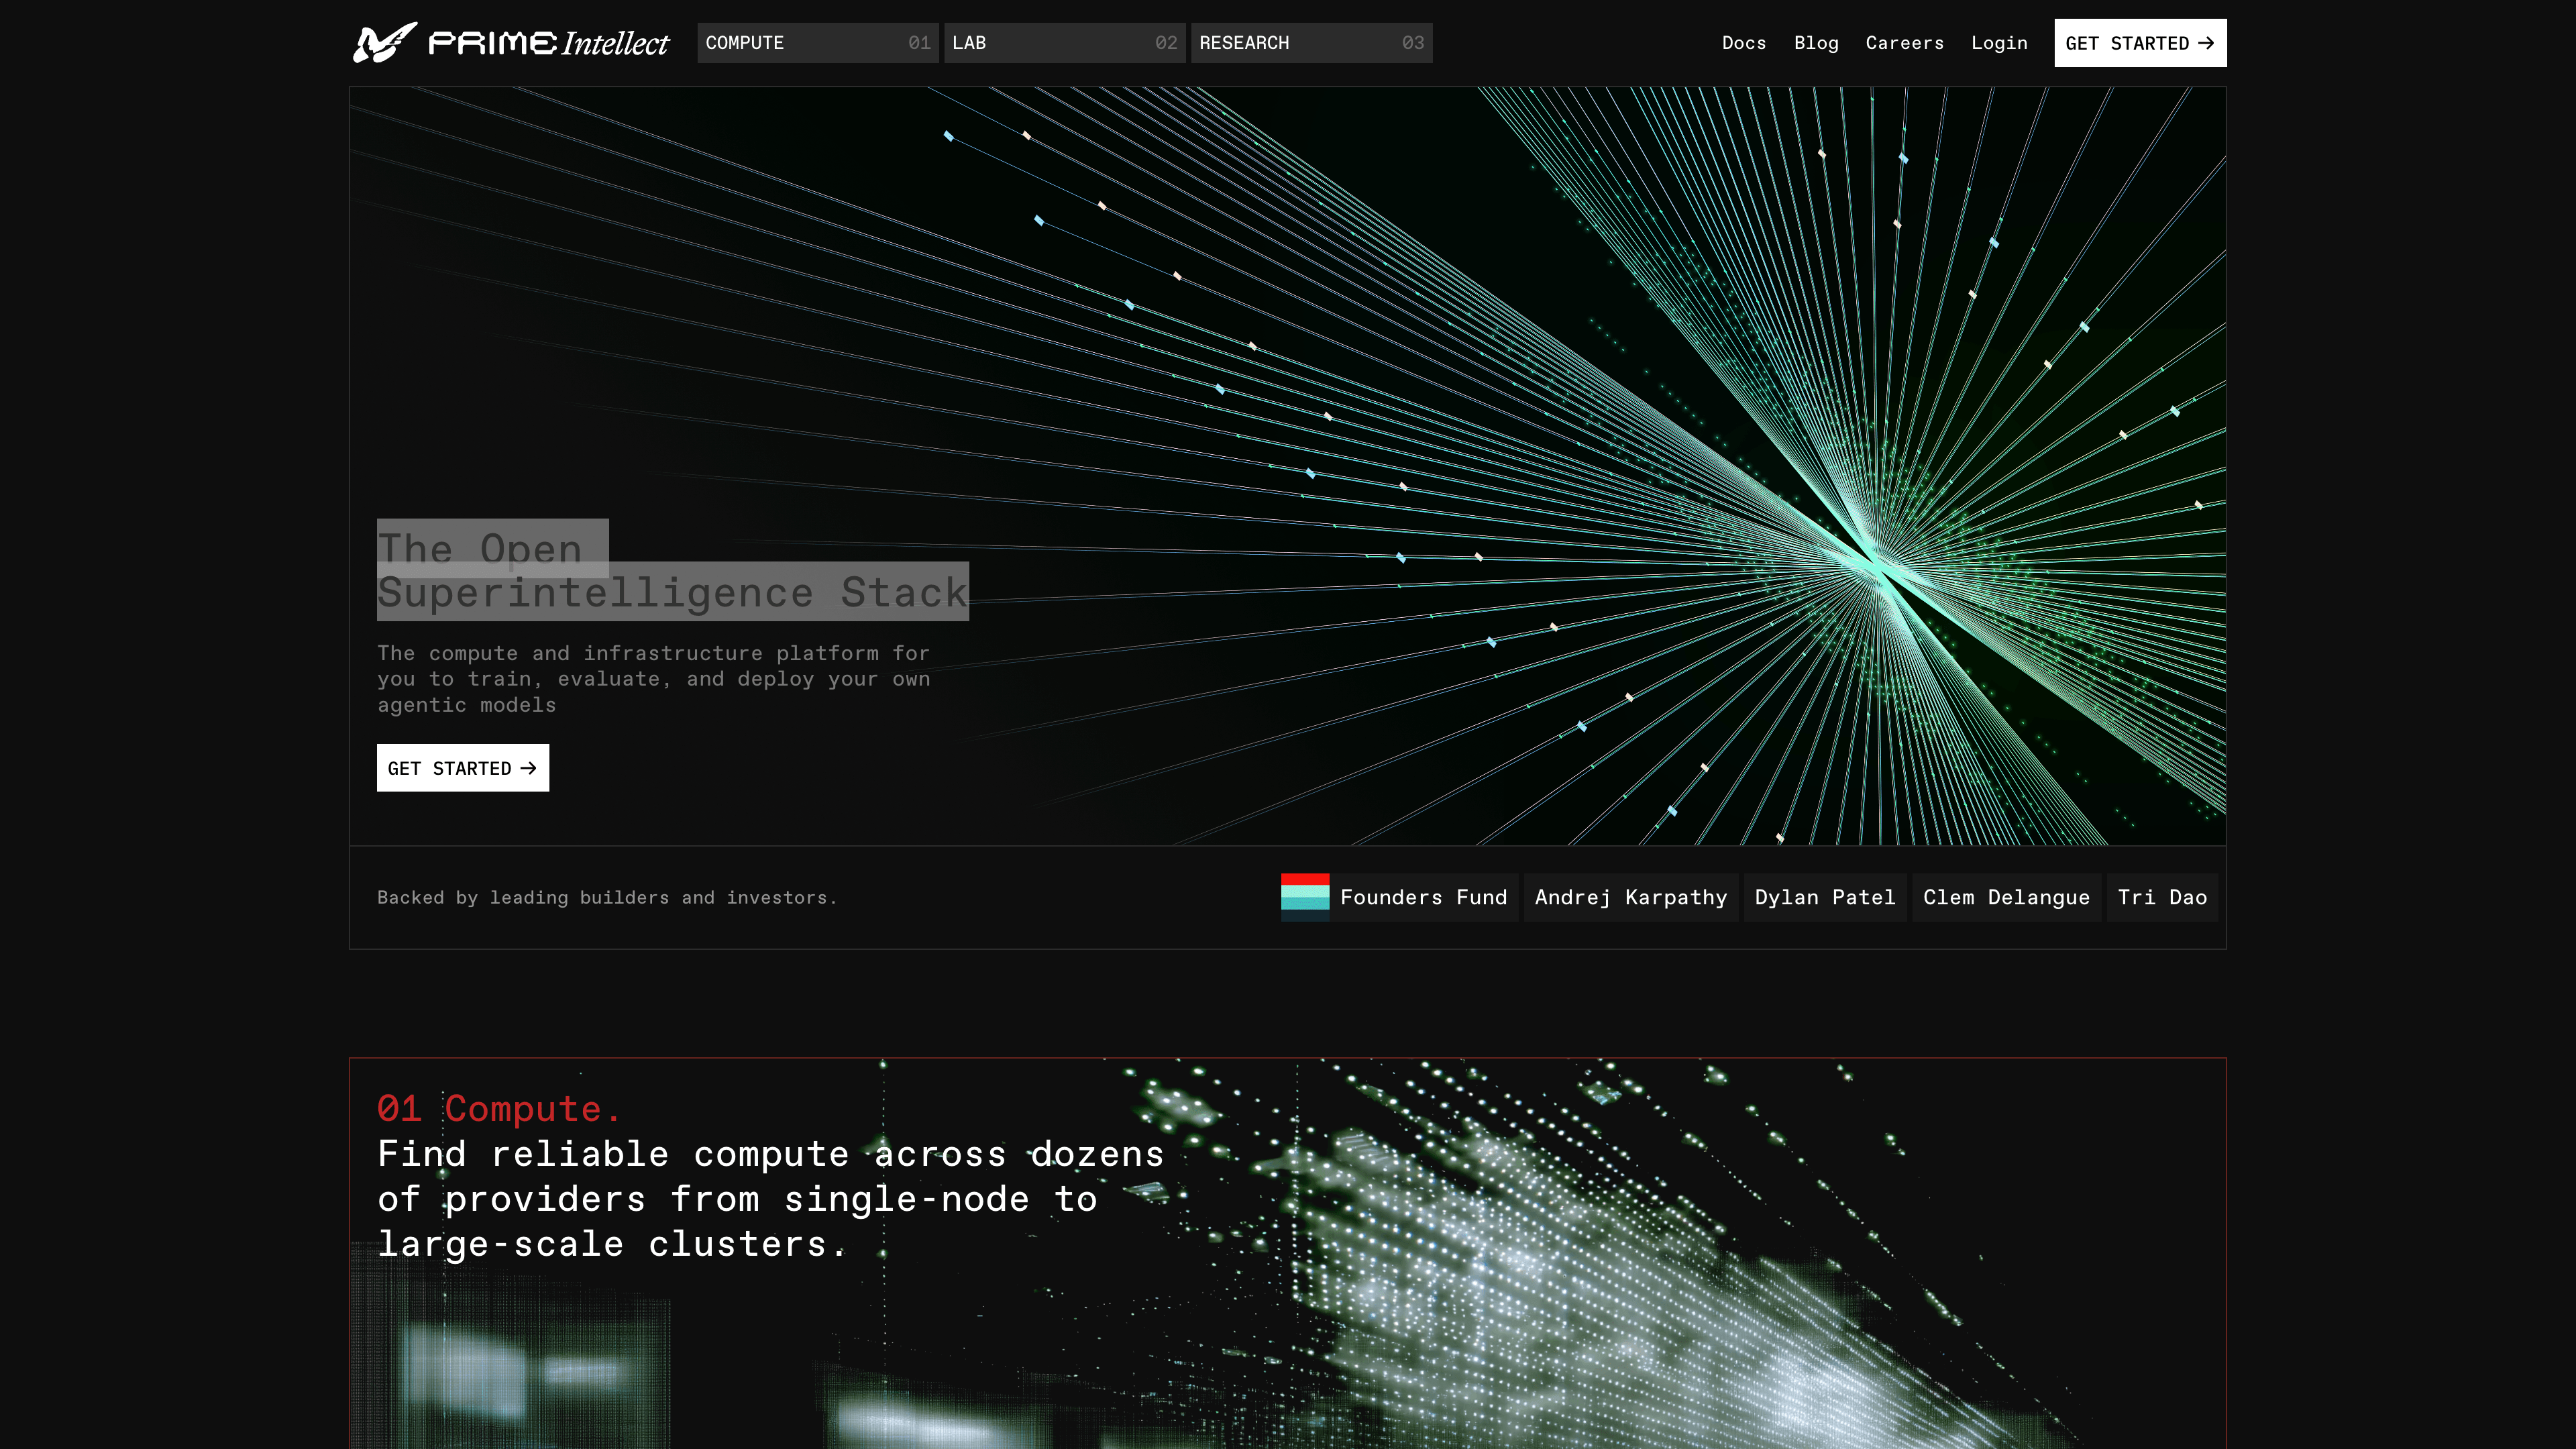Open the COMPUTE 01 nav tab
2576x1449 pixels.
click(x=817, y=43)
